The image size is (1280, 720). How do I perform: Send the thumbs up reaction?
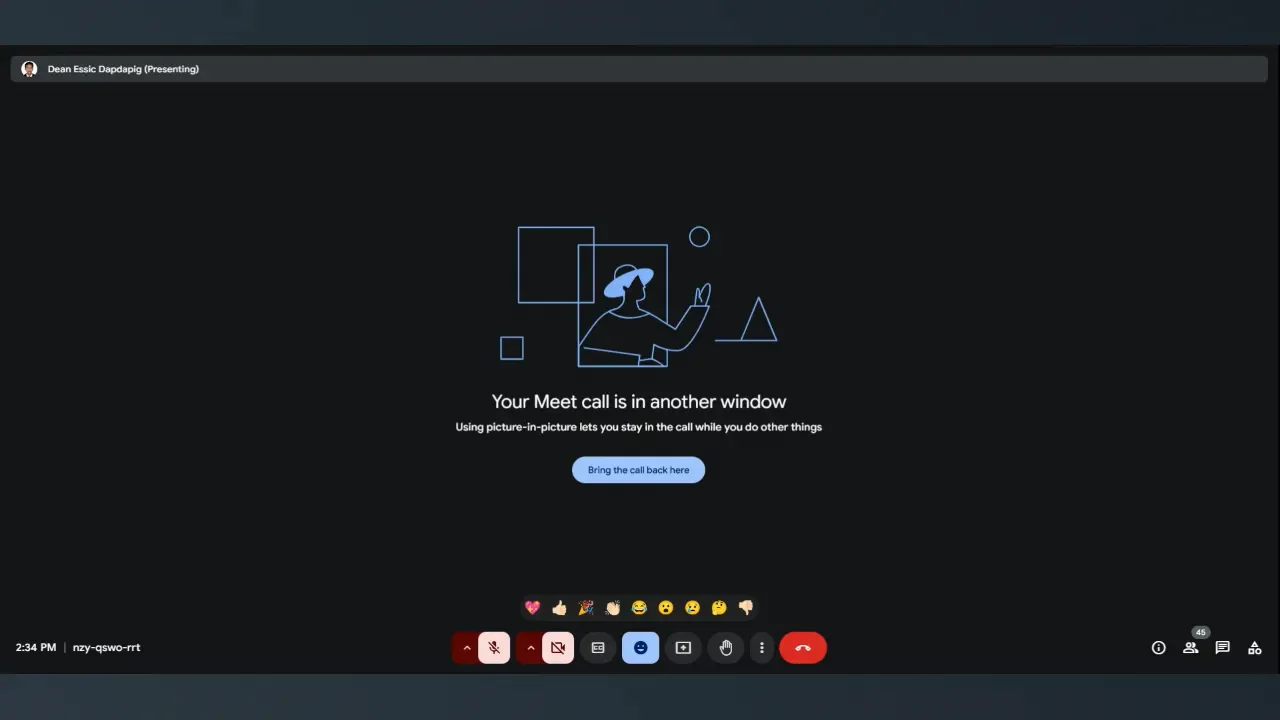pyautogui.click(x=559, y=608)
